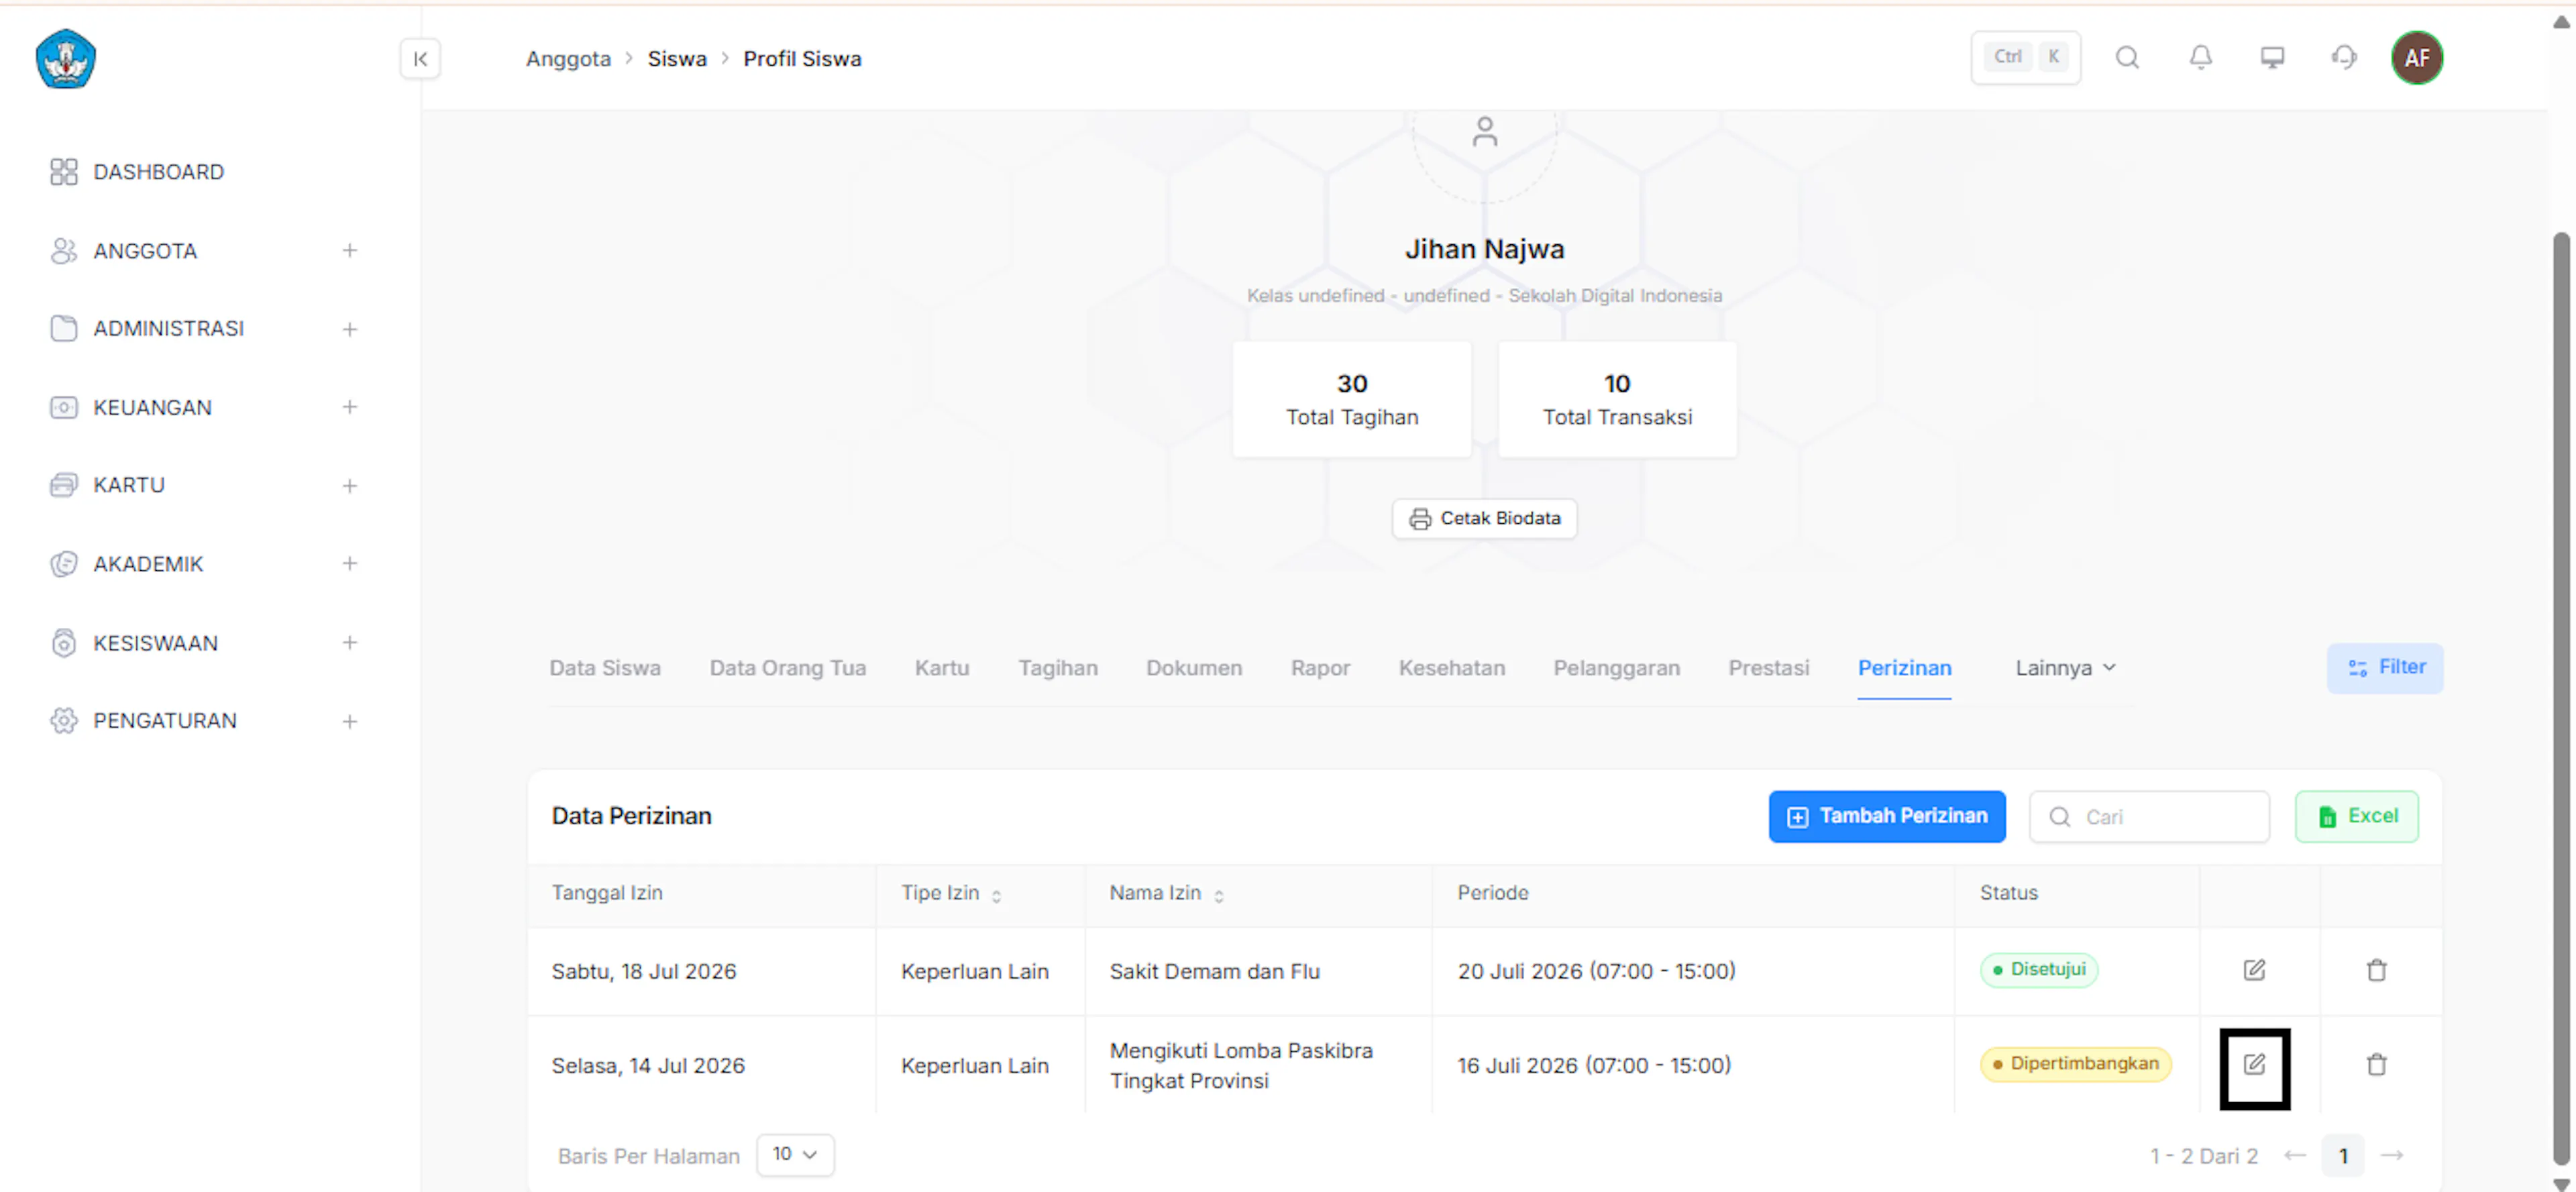
Task: Click the Tambah Perizinan button
Action: pos(1887,817)
